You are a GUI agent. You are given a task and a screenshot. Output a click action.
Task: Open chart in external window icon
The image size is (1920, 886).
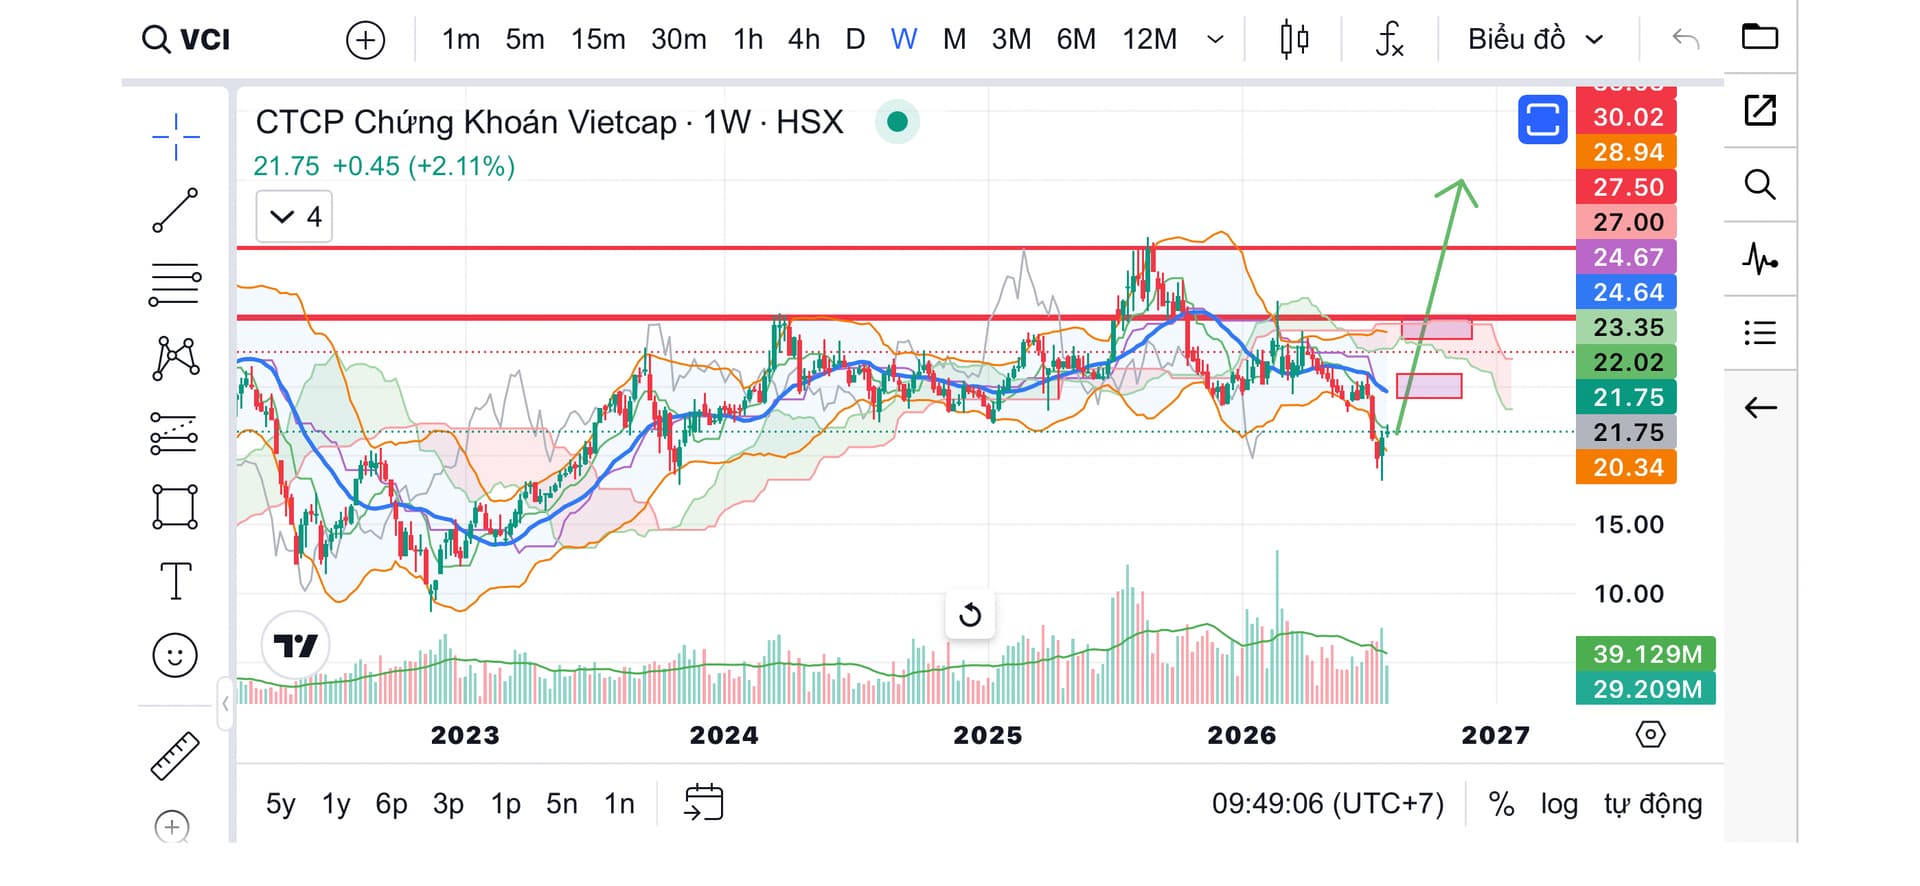point(1760,110)
